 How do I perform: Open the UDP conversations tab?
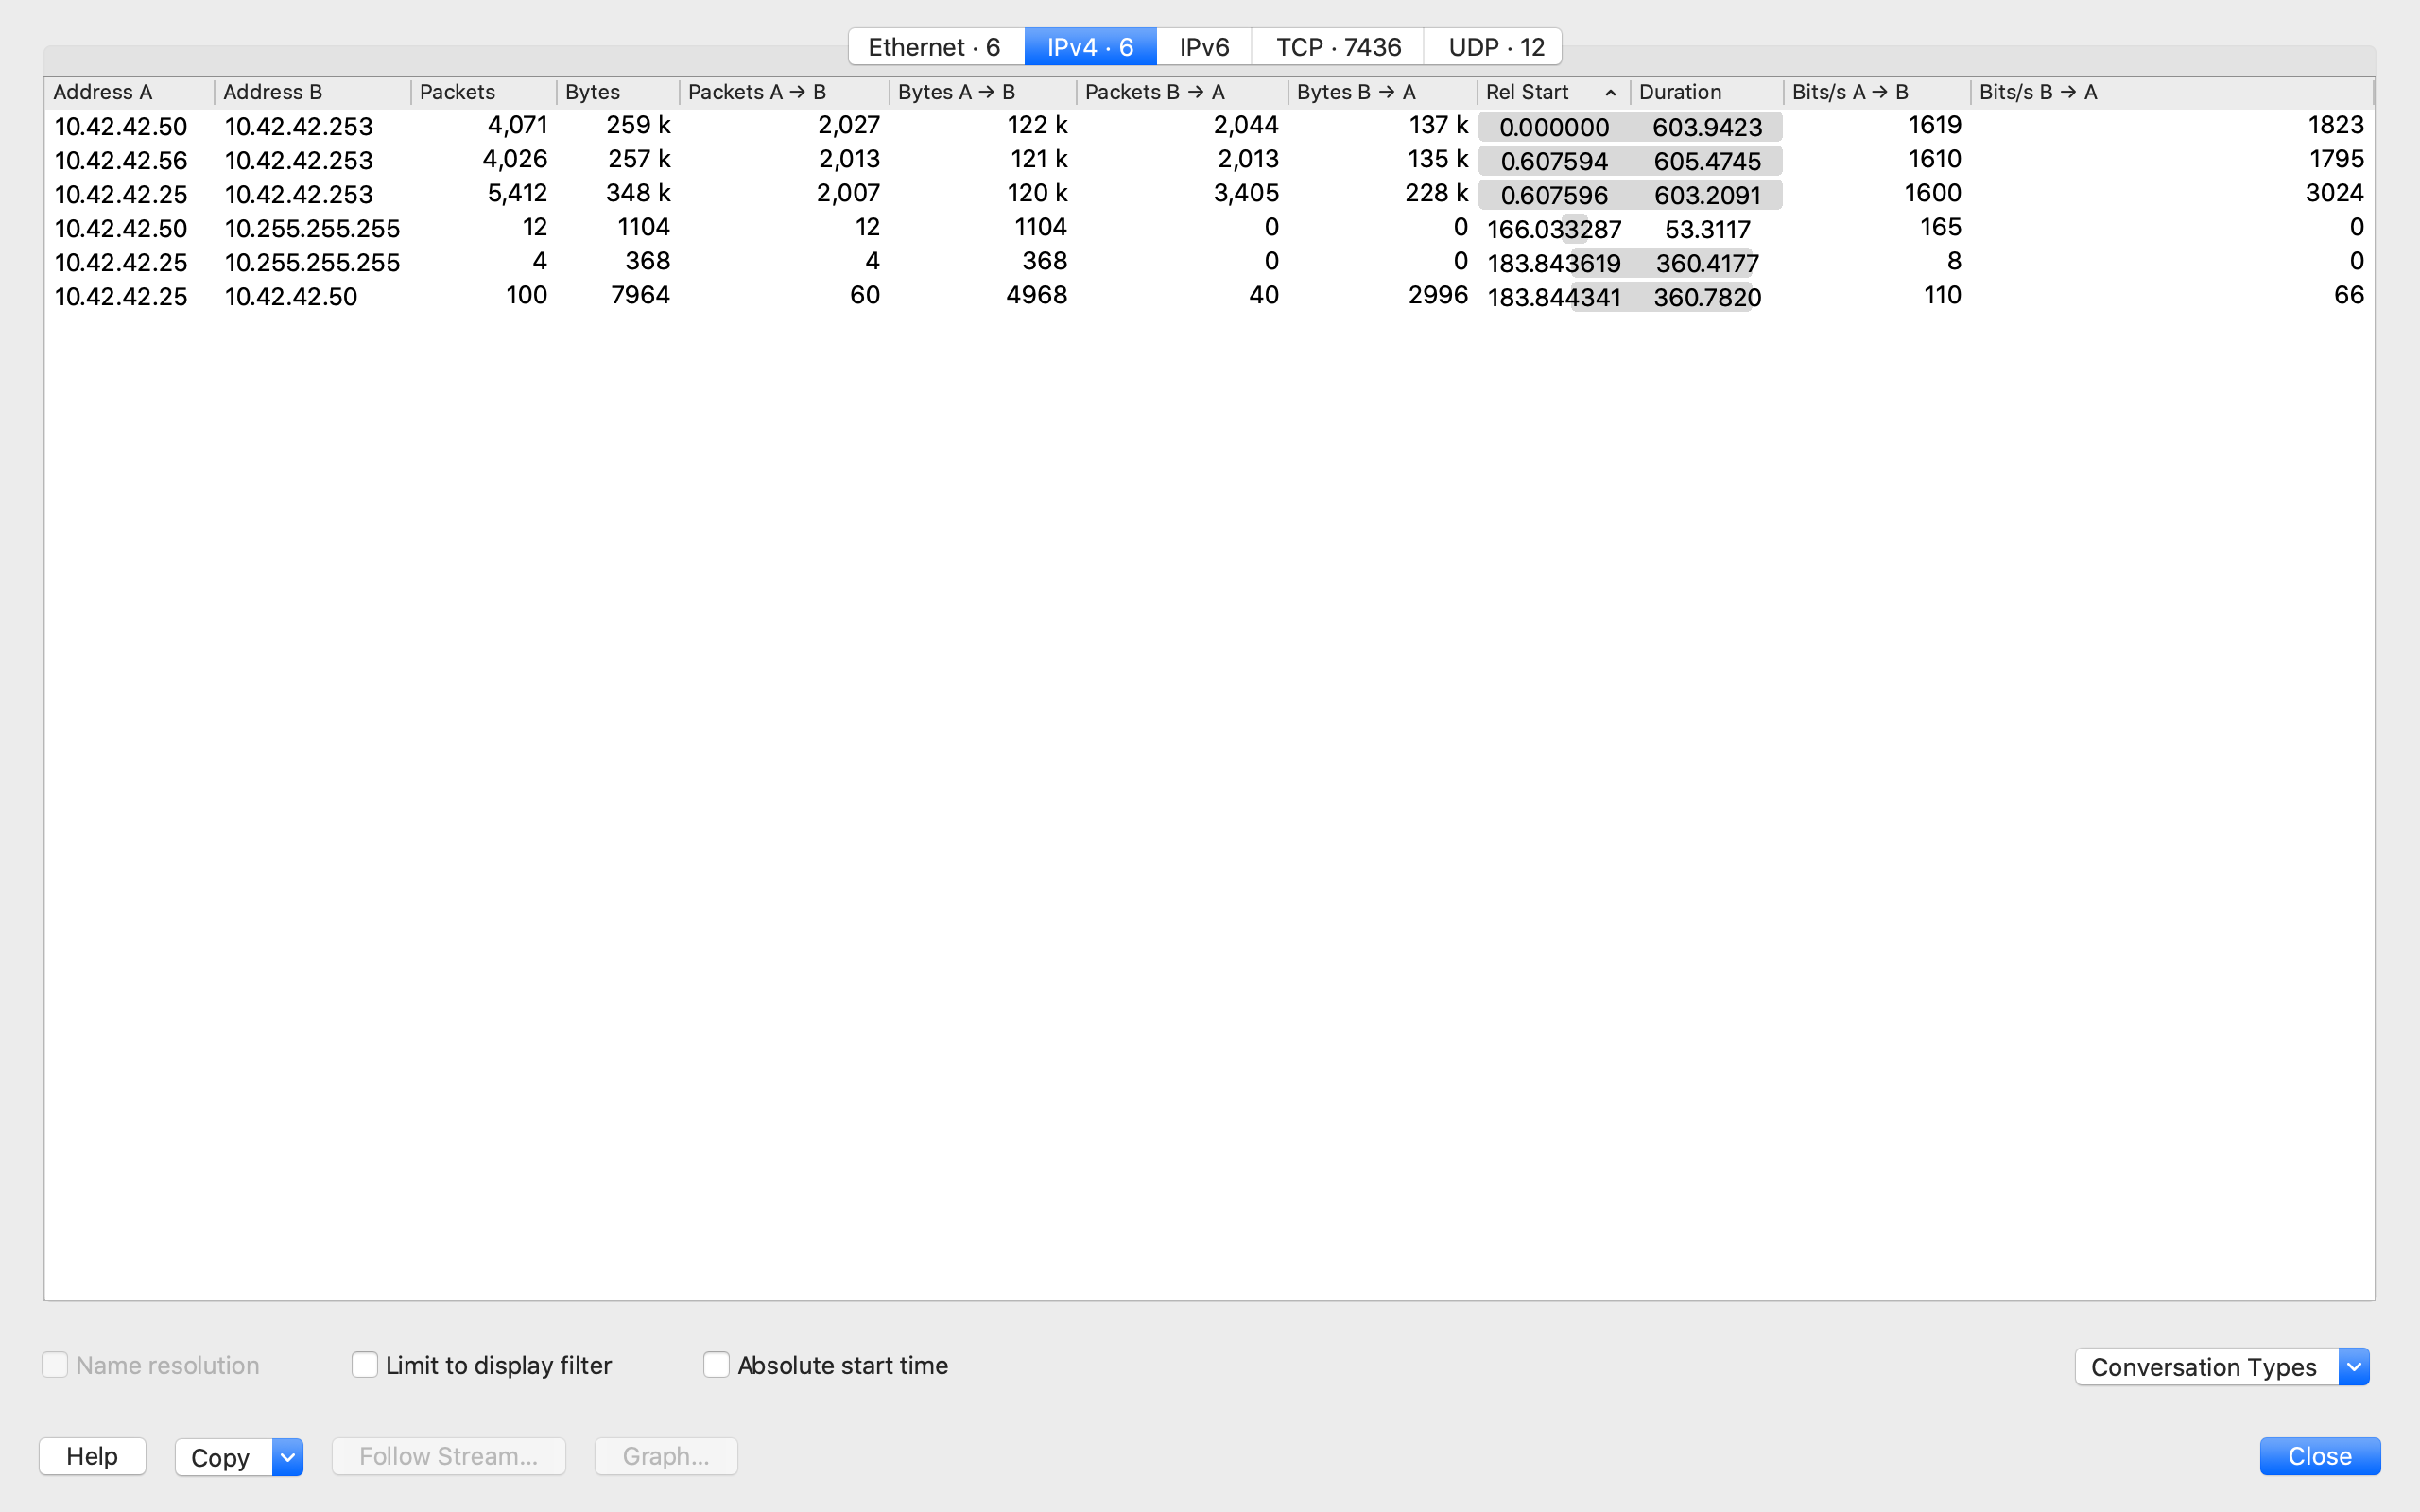click(x=1495, y=47)
